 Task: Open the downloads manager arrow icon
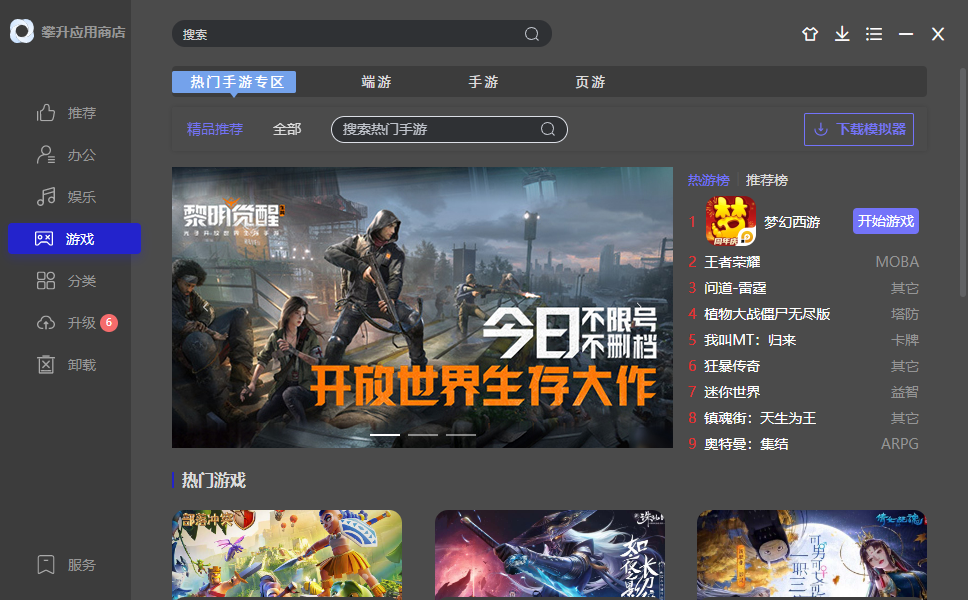842,34
